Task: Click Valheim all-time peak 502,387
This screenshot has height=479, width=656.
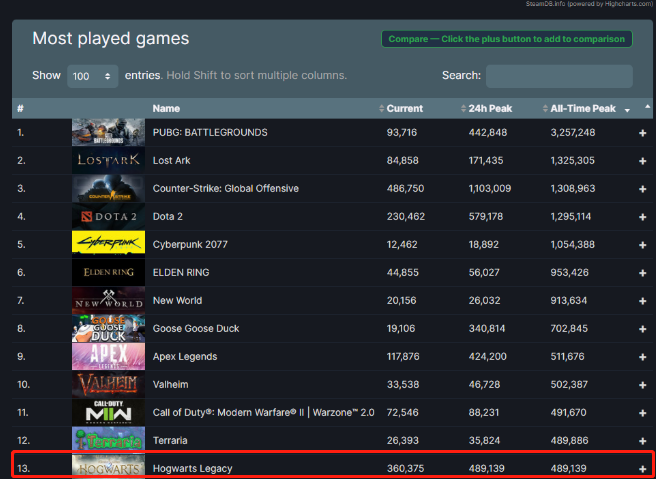Action: pyautogui.click(x=569, y=384)
